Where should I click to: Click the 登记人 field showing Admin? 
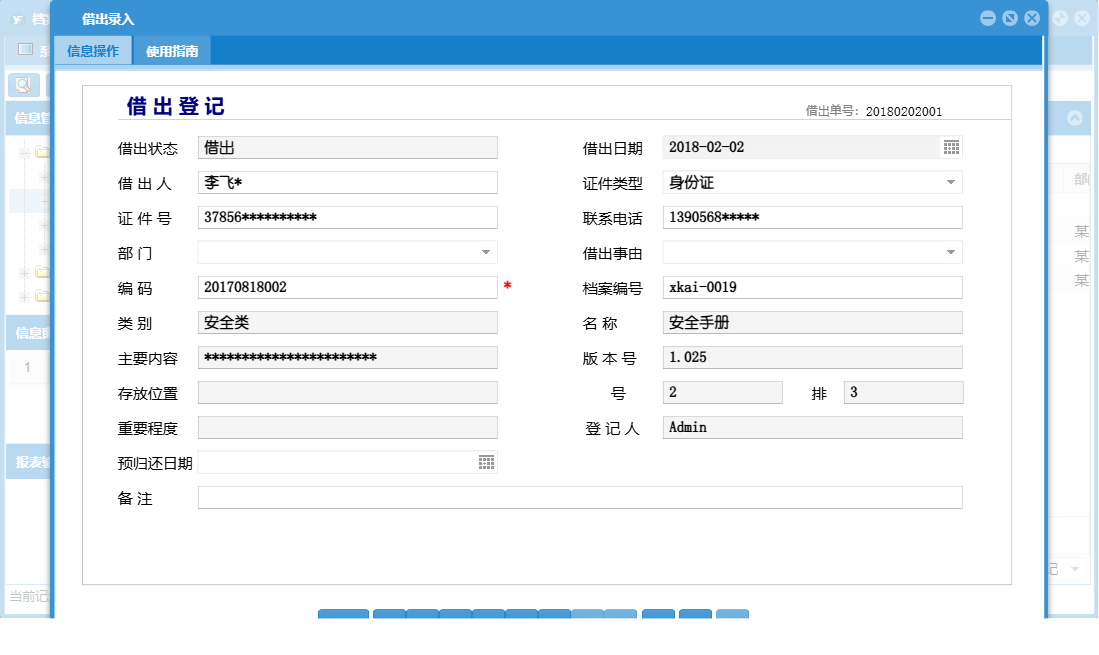[812, 427]
